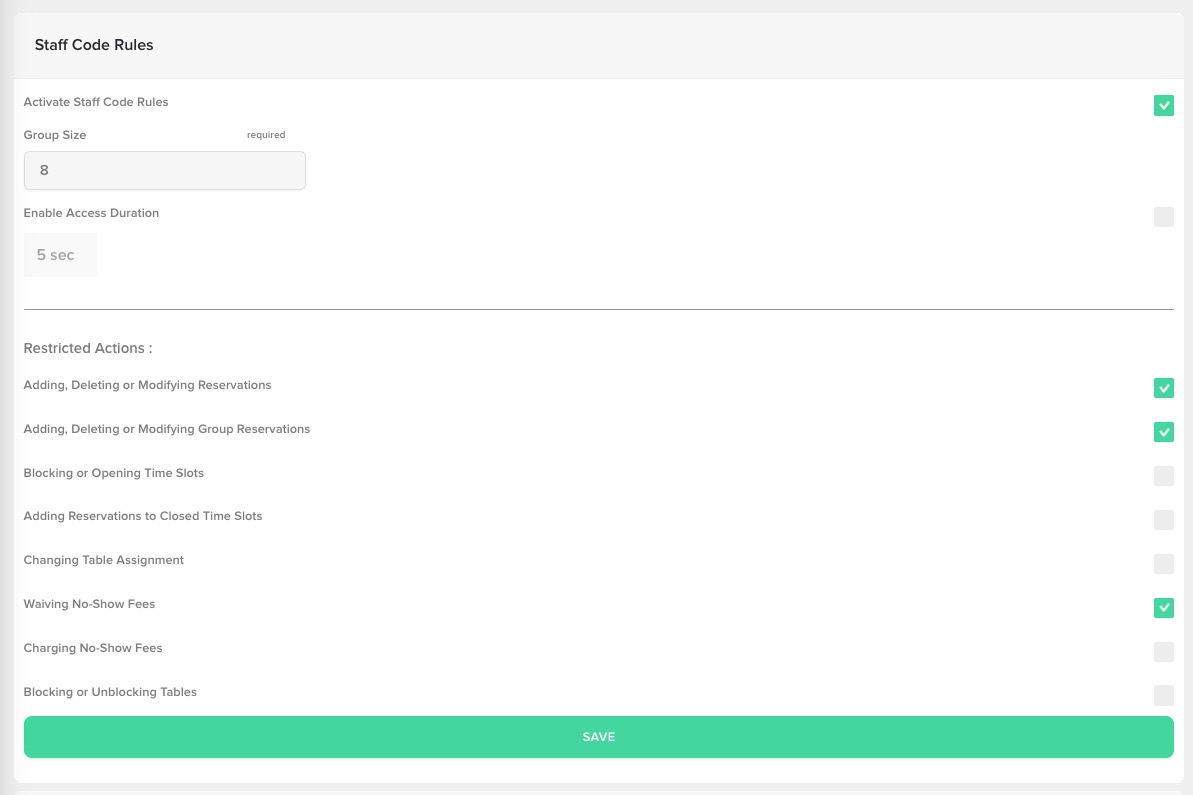This screenshot has width=1193, height=795.
Task: Open the 5 sec duration dropdown
Action: click(x=60, y=255)
